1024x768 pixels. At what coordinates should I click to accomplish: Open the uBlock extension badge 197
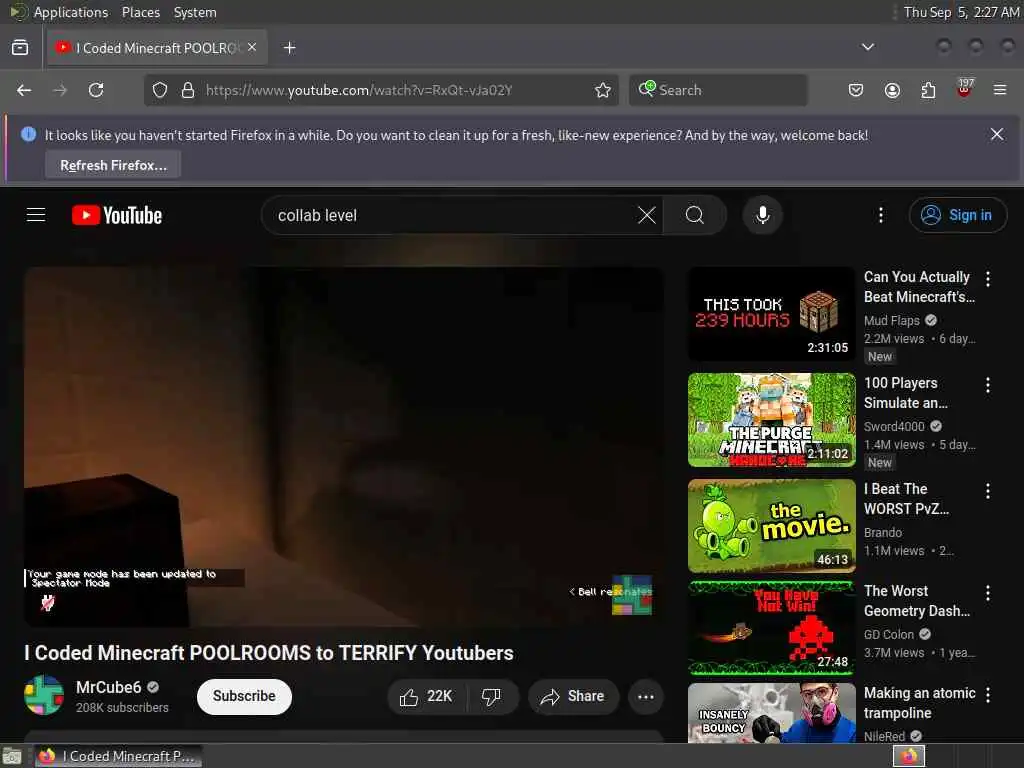965,89
